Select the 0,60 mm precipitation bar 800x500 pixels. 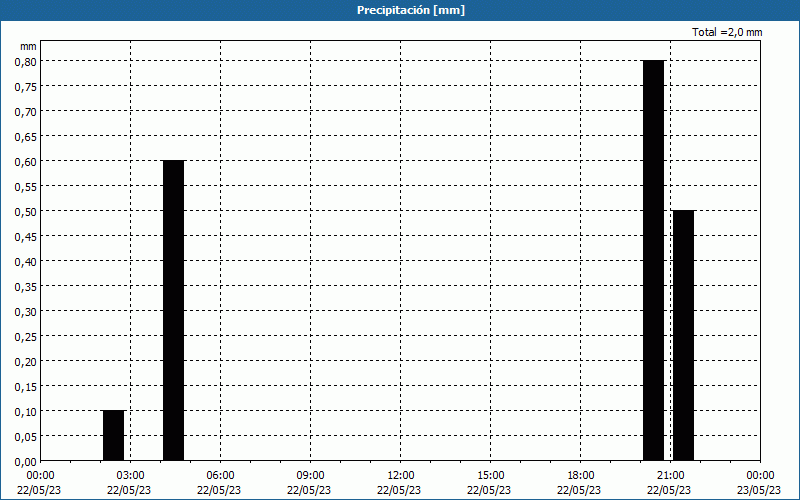tap(173, 310)
